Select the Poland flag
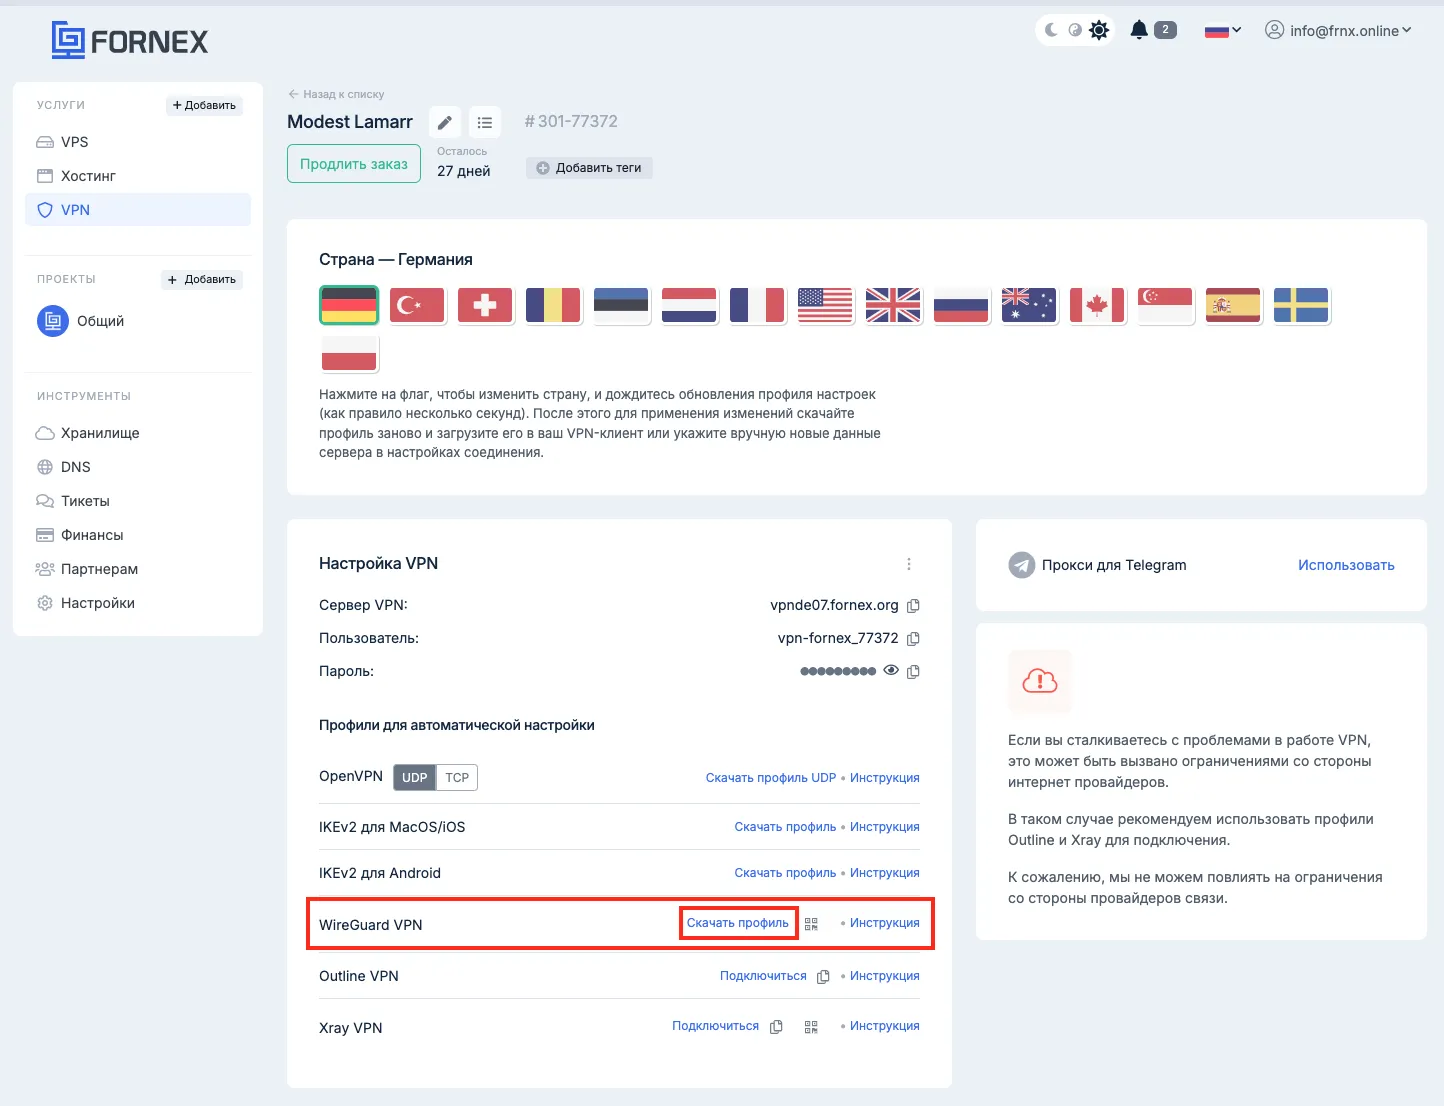1444x1106 pixels. 349,353
